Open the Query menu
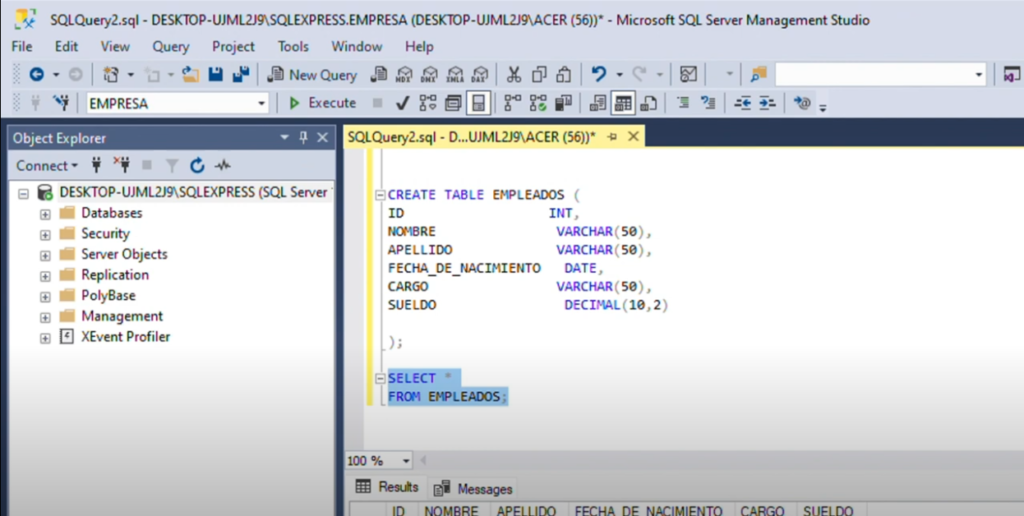 point(170,46)
